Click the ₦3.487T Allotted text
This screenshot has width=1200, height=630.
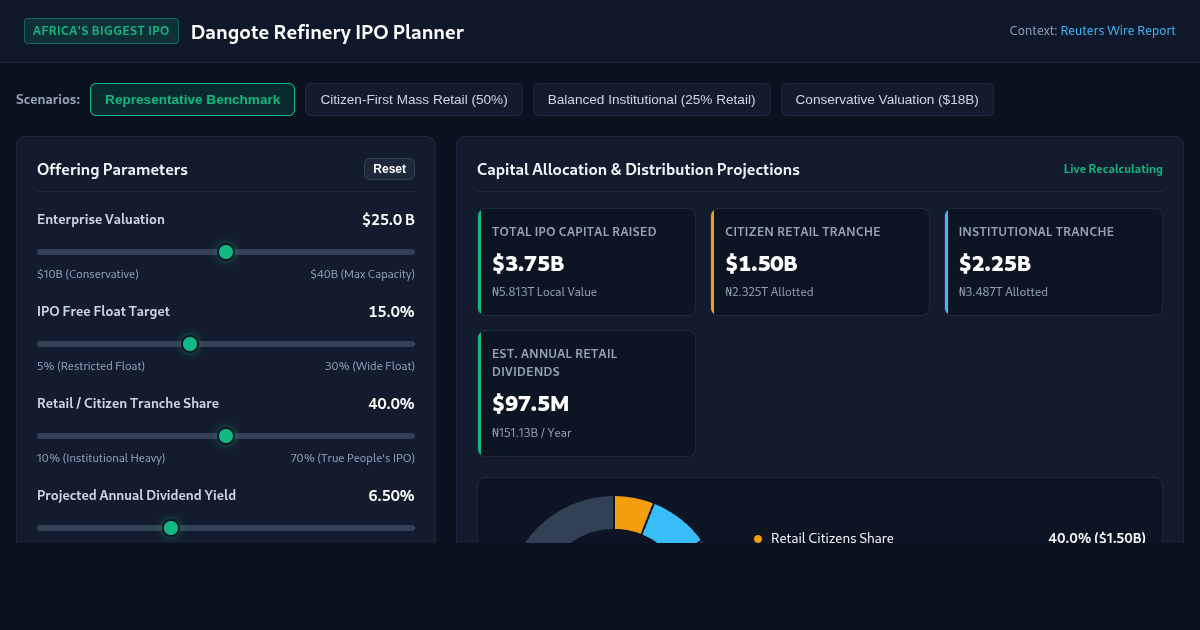click(x=1003, y=292)
